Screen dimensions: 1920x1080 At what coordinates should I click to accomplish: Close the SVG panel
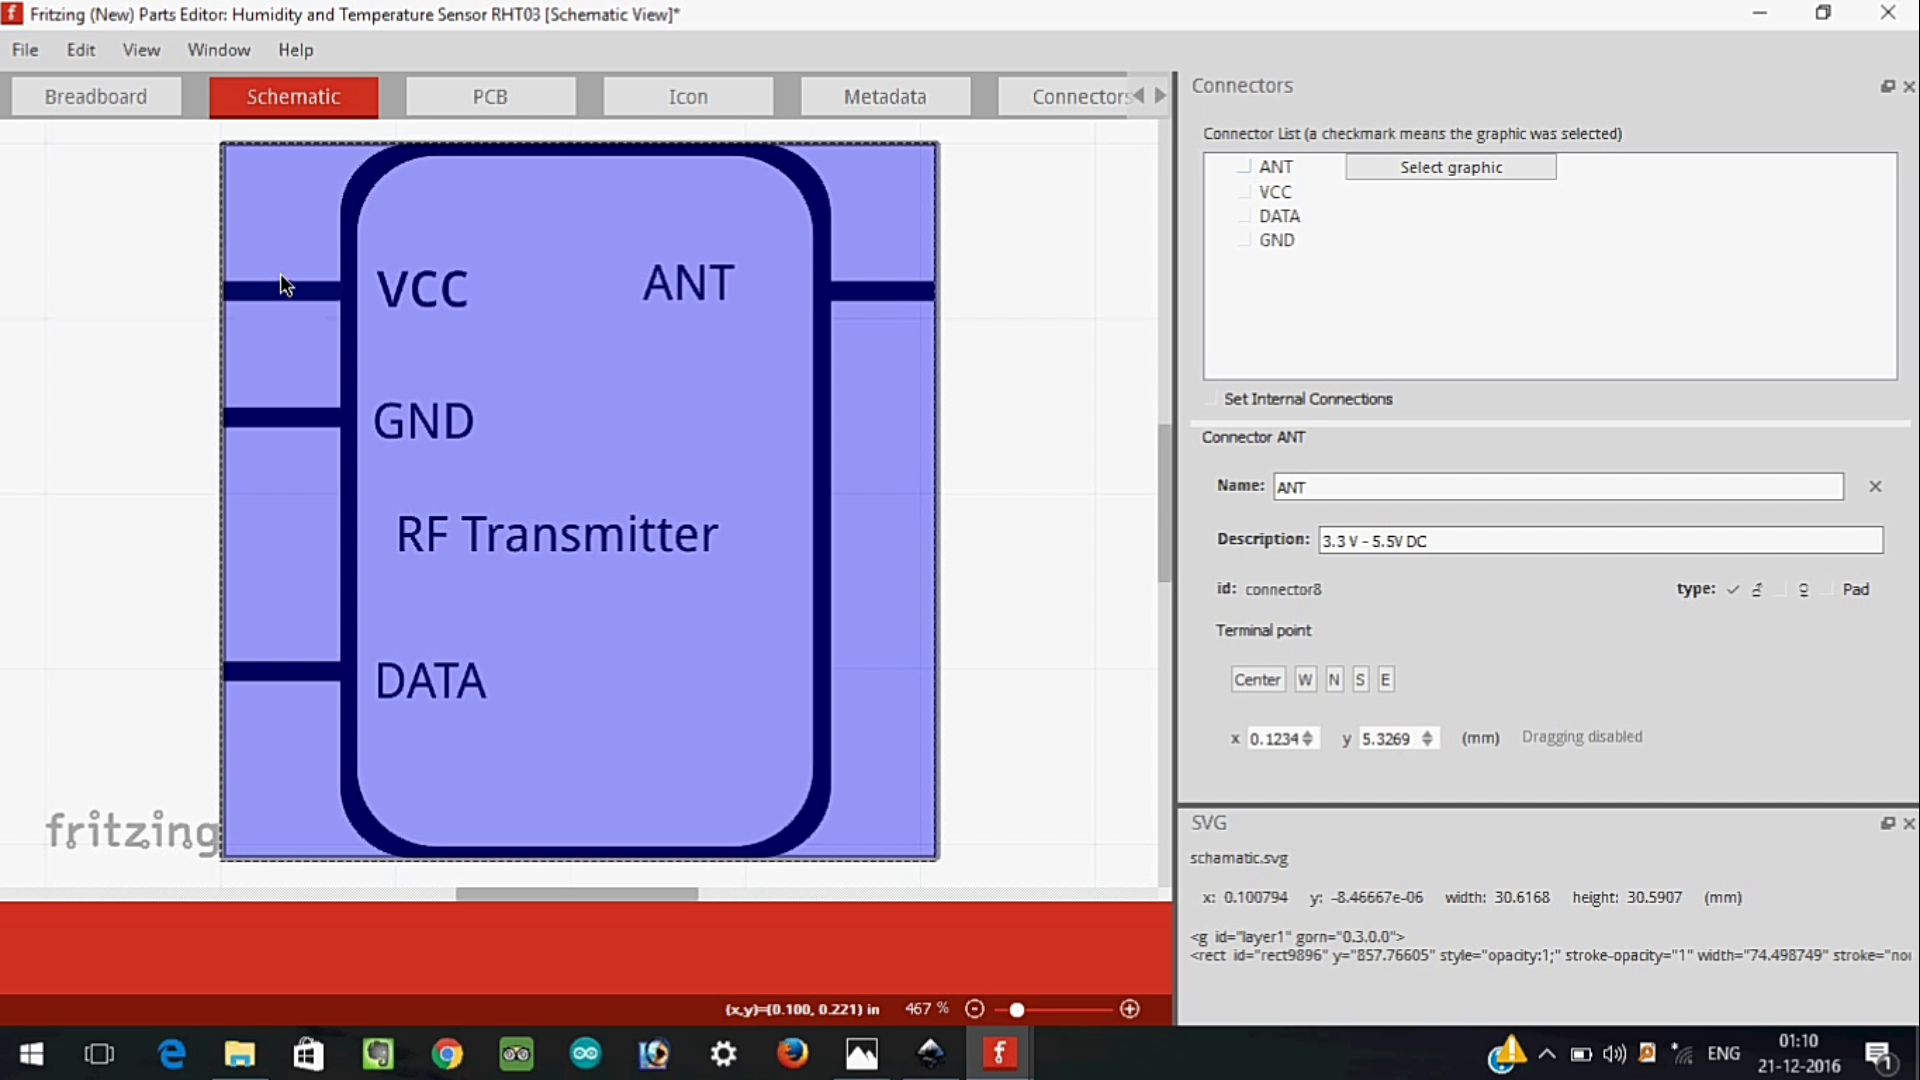1909,823
